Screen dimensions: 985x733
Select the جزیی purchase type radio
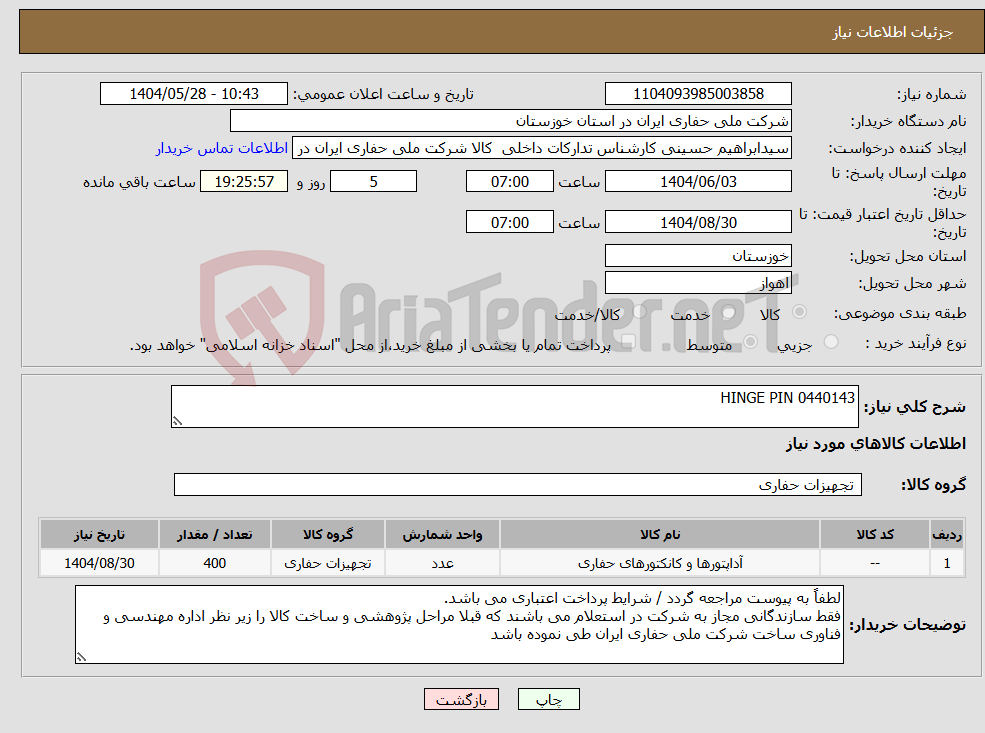830,342
